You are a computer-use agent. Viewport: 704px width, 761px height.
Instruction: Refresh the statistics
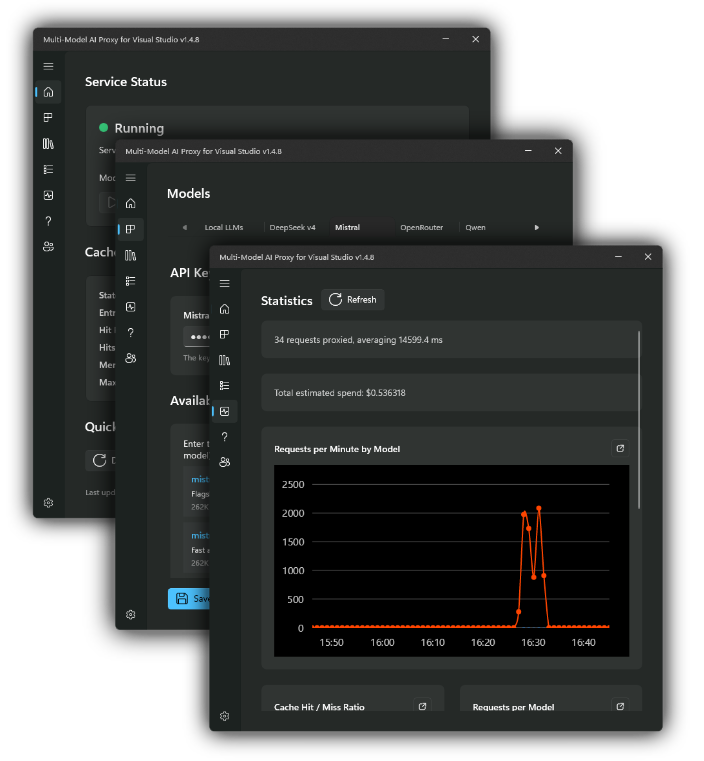coord(353,300)
